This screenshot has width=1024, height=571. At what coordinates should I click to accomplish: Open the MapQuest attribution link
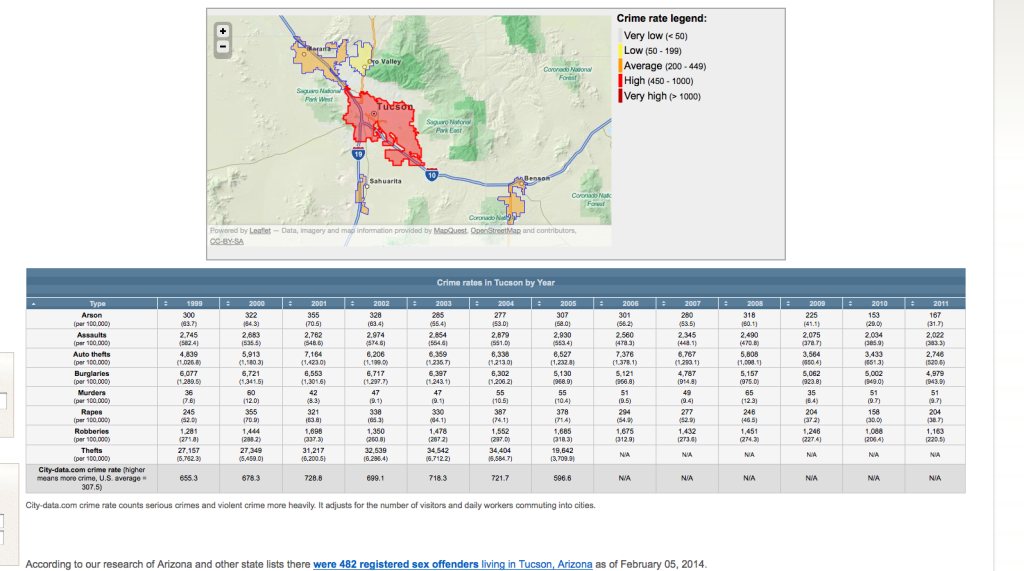pos(450,231)
